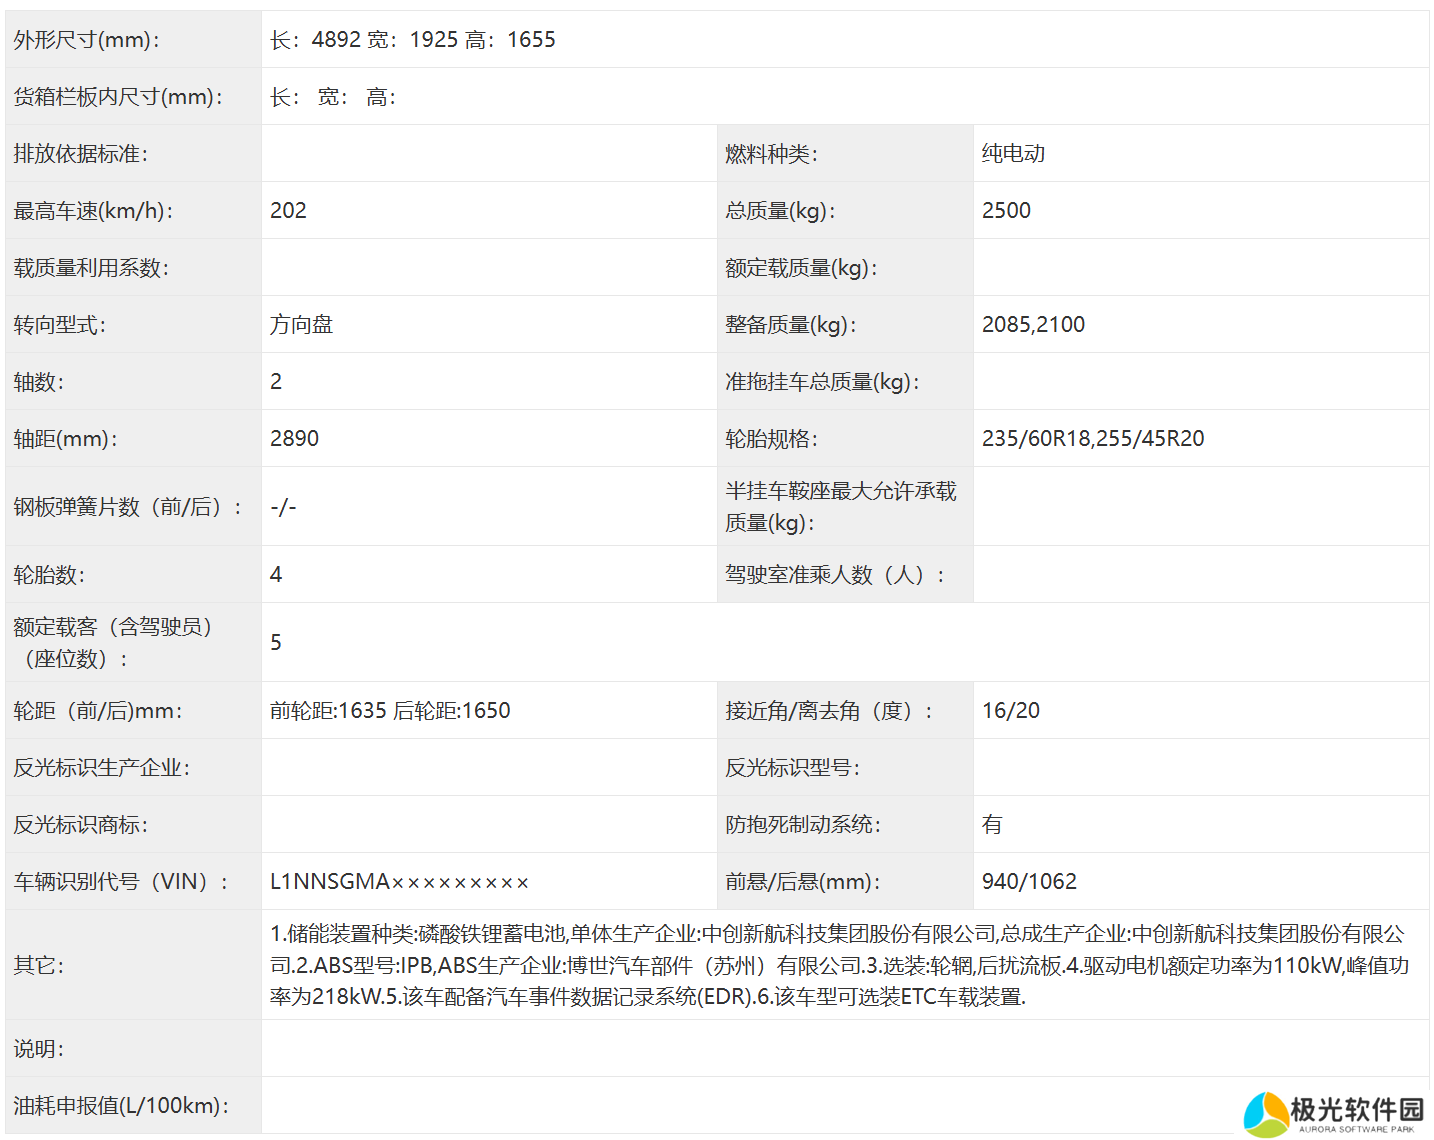The width and height of the screenshot is (1434, 1140).
Task: Click the exterior dimensions value row
Action: [x=412, y=40]
